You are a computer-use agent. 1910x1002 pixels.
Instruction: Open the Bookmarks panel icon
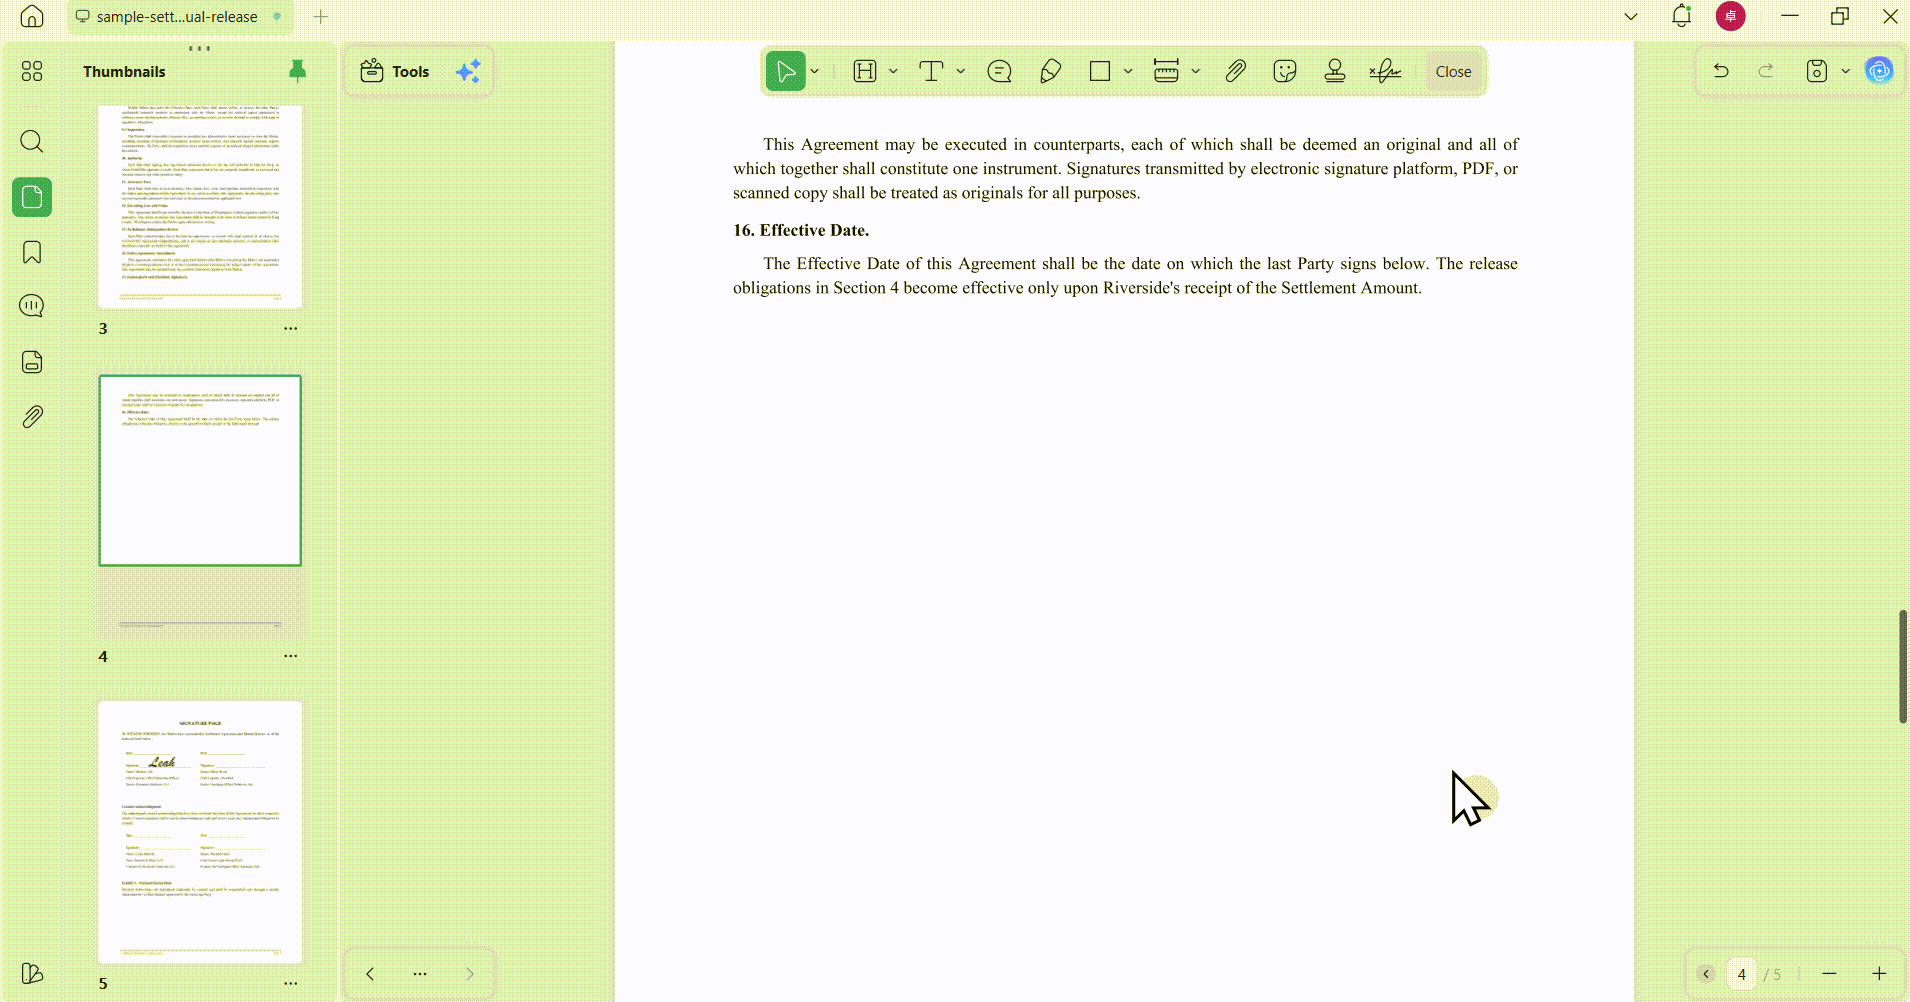pyautogui.click(x=32, y=252)
